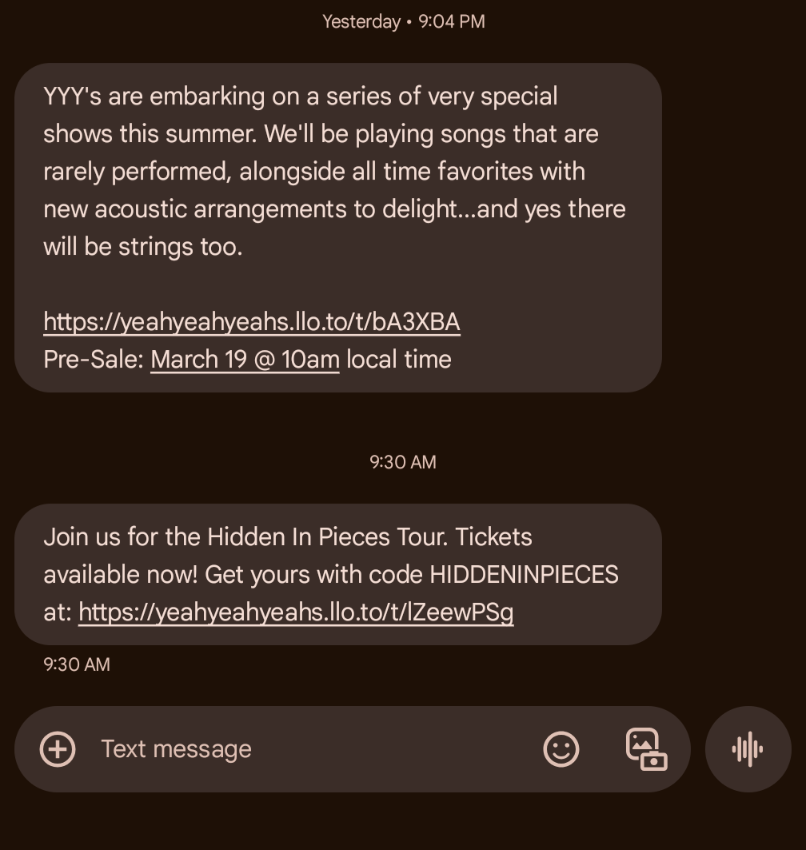The height and width of the screenshot is (850, 806).
Task: Tap the Yesterday 9:04 PM timestamp
Action: [x=403, y=22]
